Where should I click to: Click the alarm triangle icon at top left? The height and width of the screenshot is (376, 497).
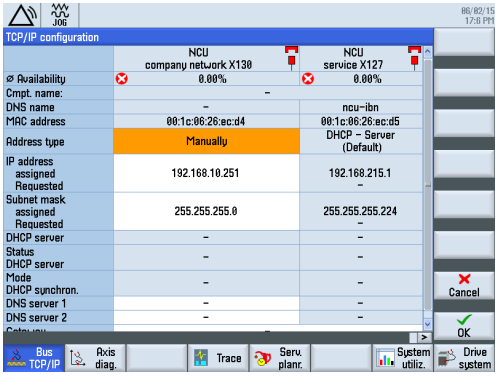(x=22, y=15)
